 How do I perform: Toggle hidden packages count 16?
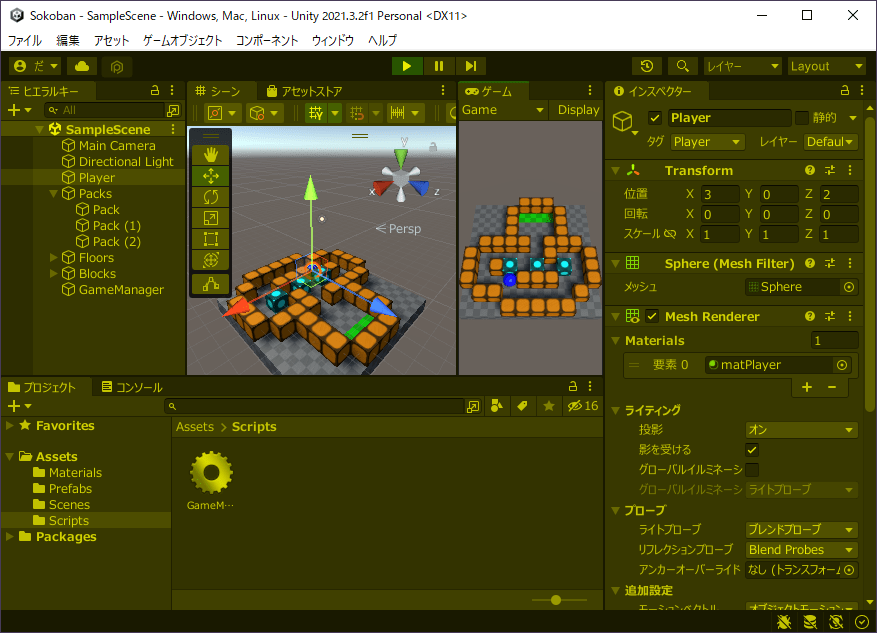pyautogui.click(x=583, y=406)
